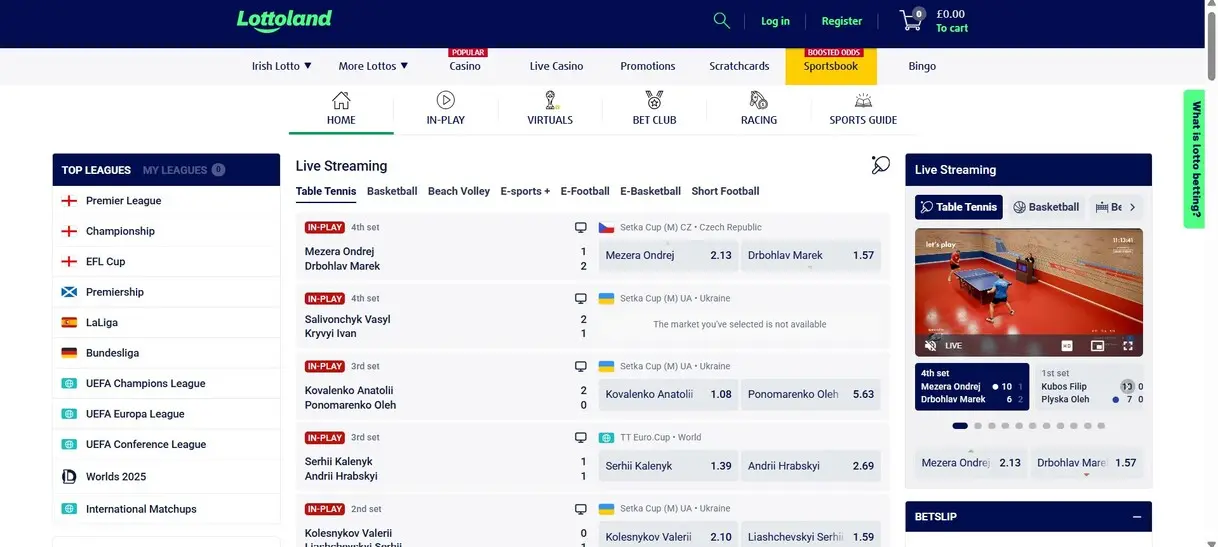Click TT Euro.Cup globe icon
1218x547 pixels.
point(606,438)
